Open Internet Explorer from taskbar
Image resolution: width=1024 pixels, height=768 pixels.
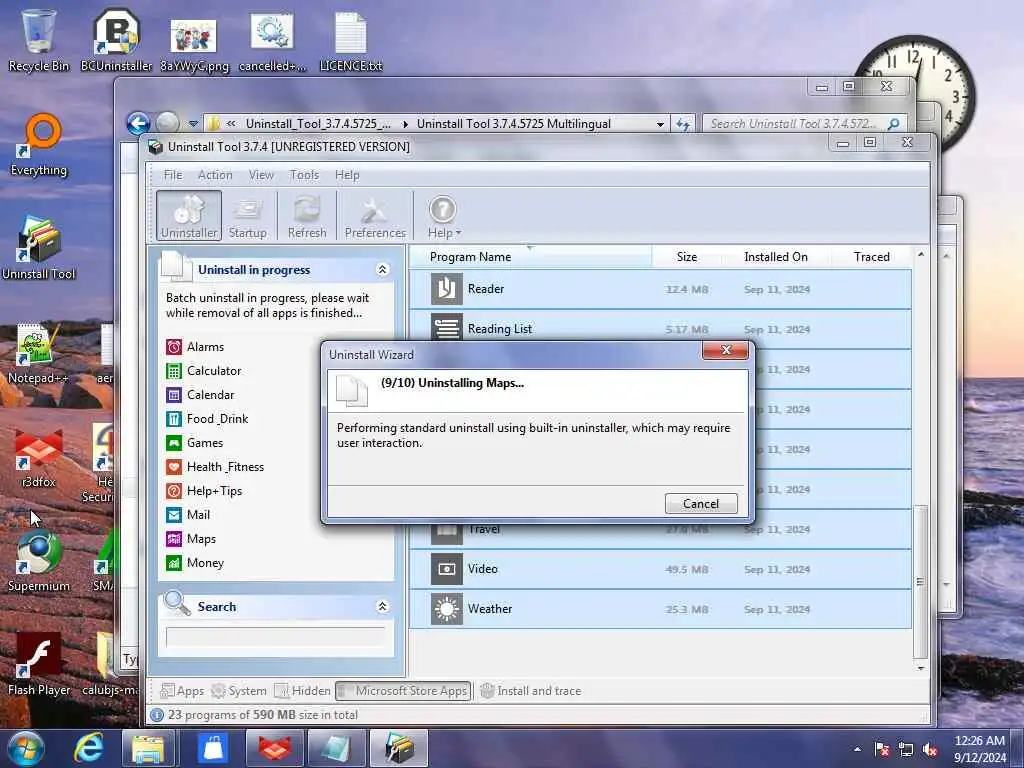(x=88, y=748)
